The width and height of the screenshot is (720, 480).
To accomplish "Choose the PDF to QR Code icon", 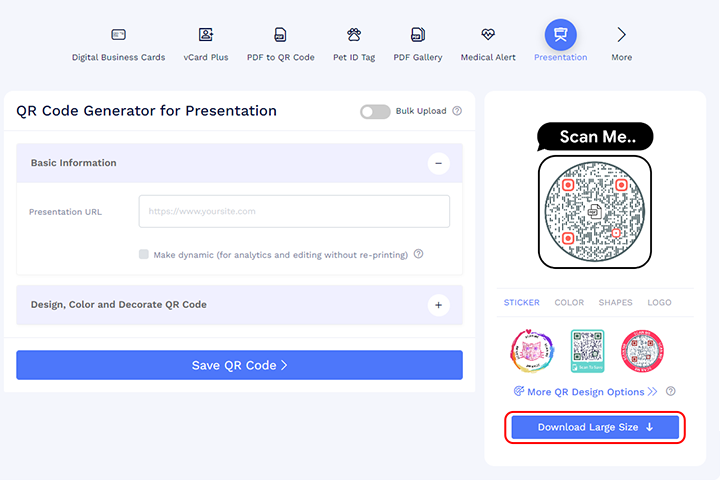I will point(280,34).
